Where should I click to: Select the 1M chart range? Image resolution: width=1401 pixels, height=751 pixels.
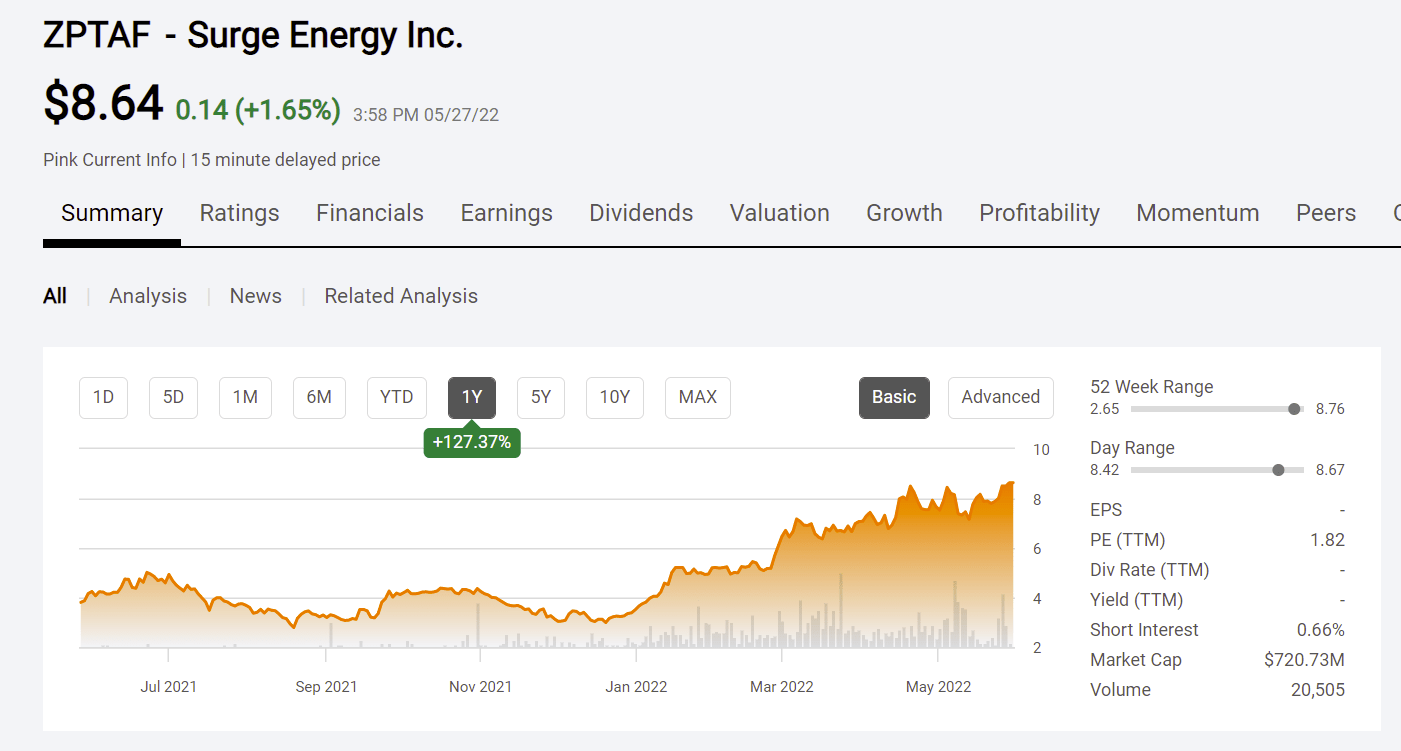click(x=245, y=397)
